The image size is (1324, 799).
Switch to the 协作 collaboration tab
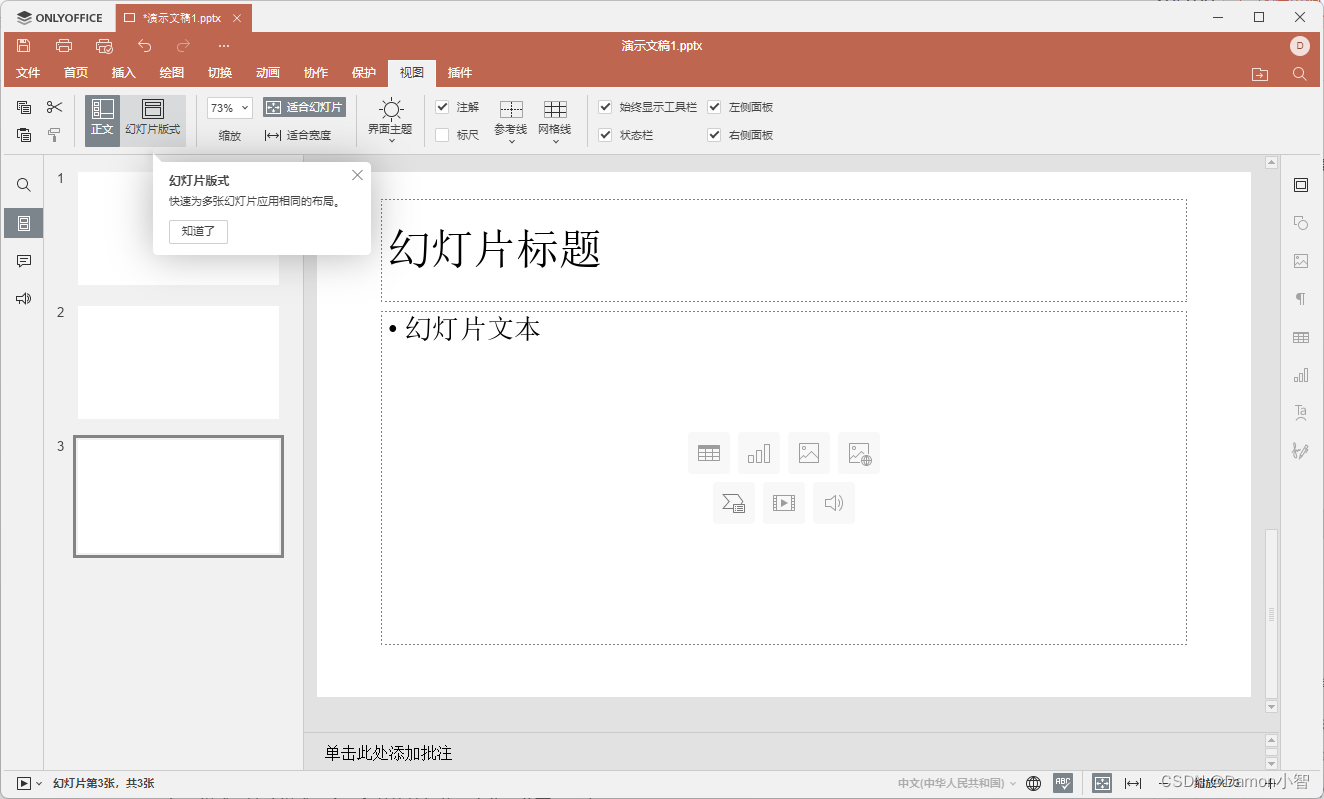pyautogui.click(x=316, y=73)
